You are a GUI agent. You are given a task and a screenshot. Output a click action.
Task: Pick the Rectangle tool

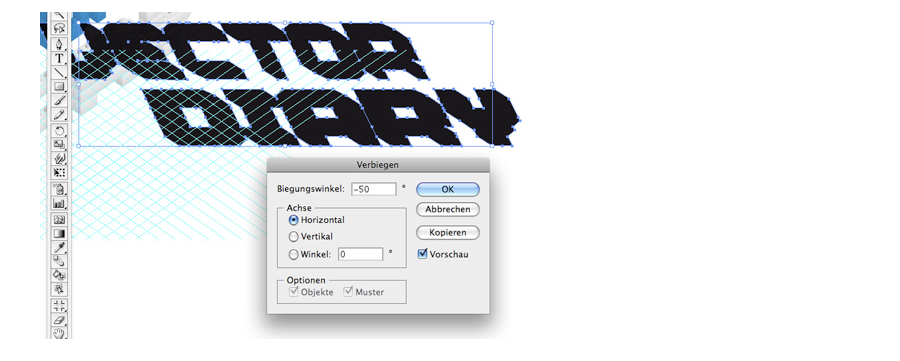tap(60, 87)
